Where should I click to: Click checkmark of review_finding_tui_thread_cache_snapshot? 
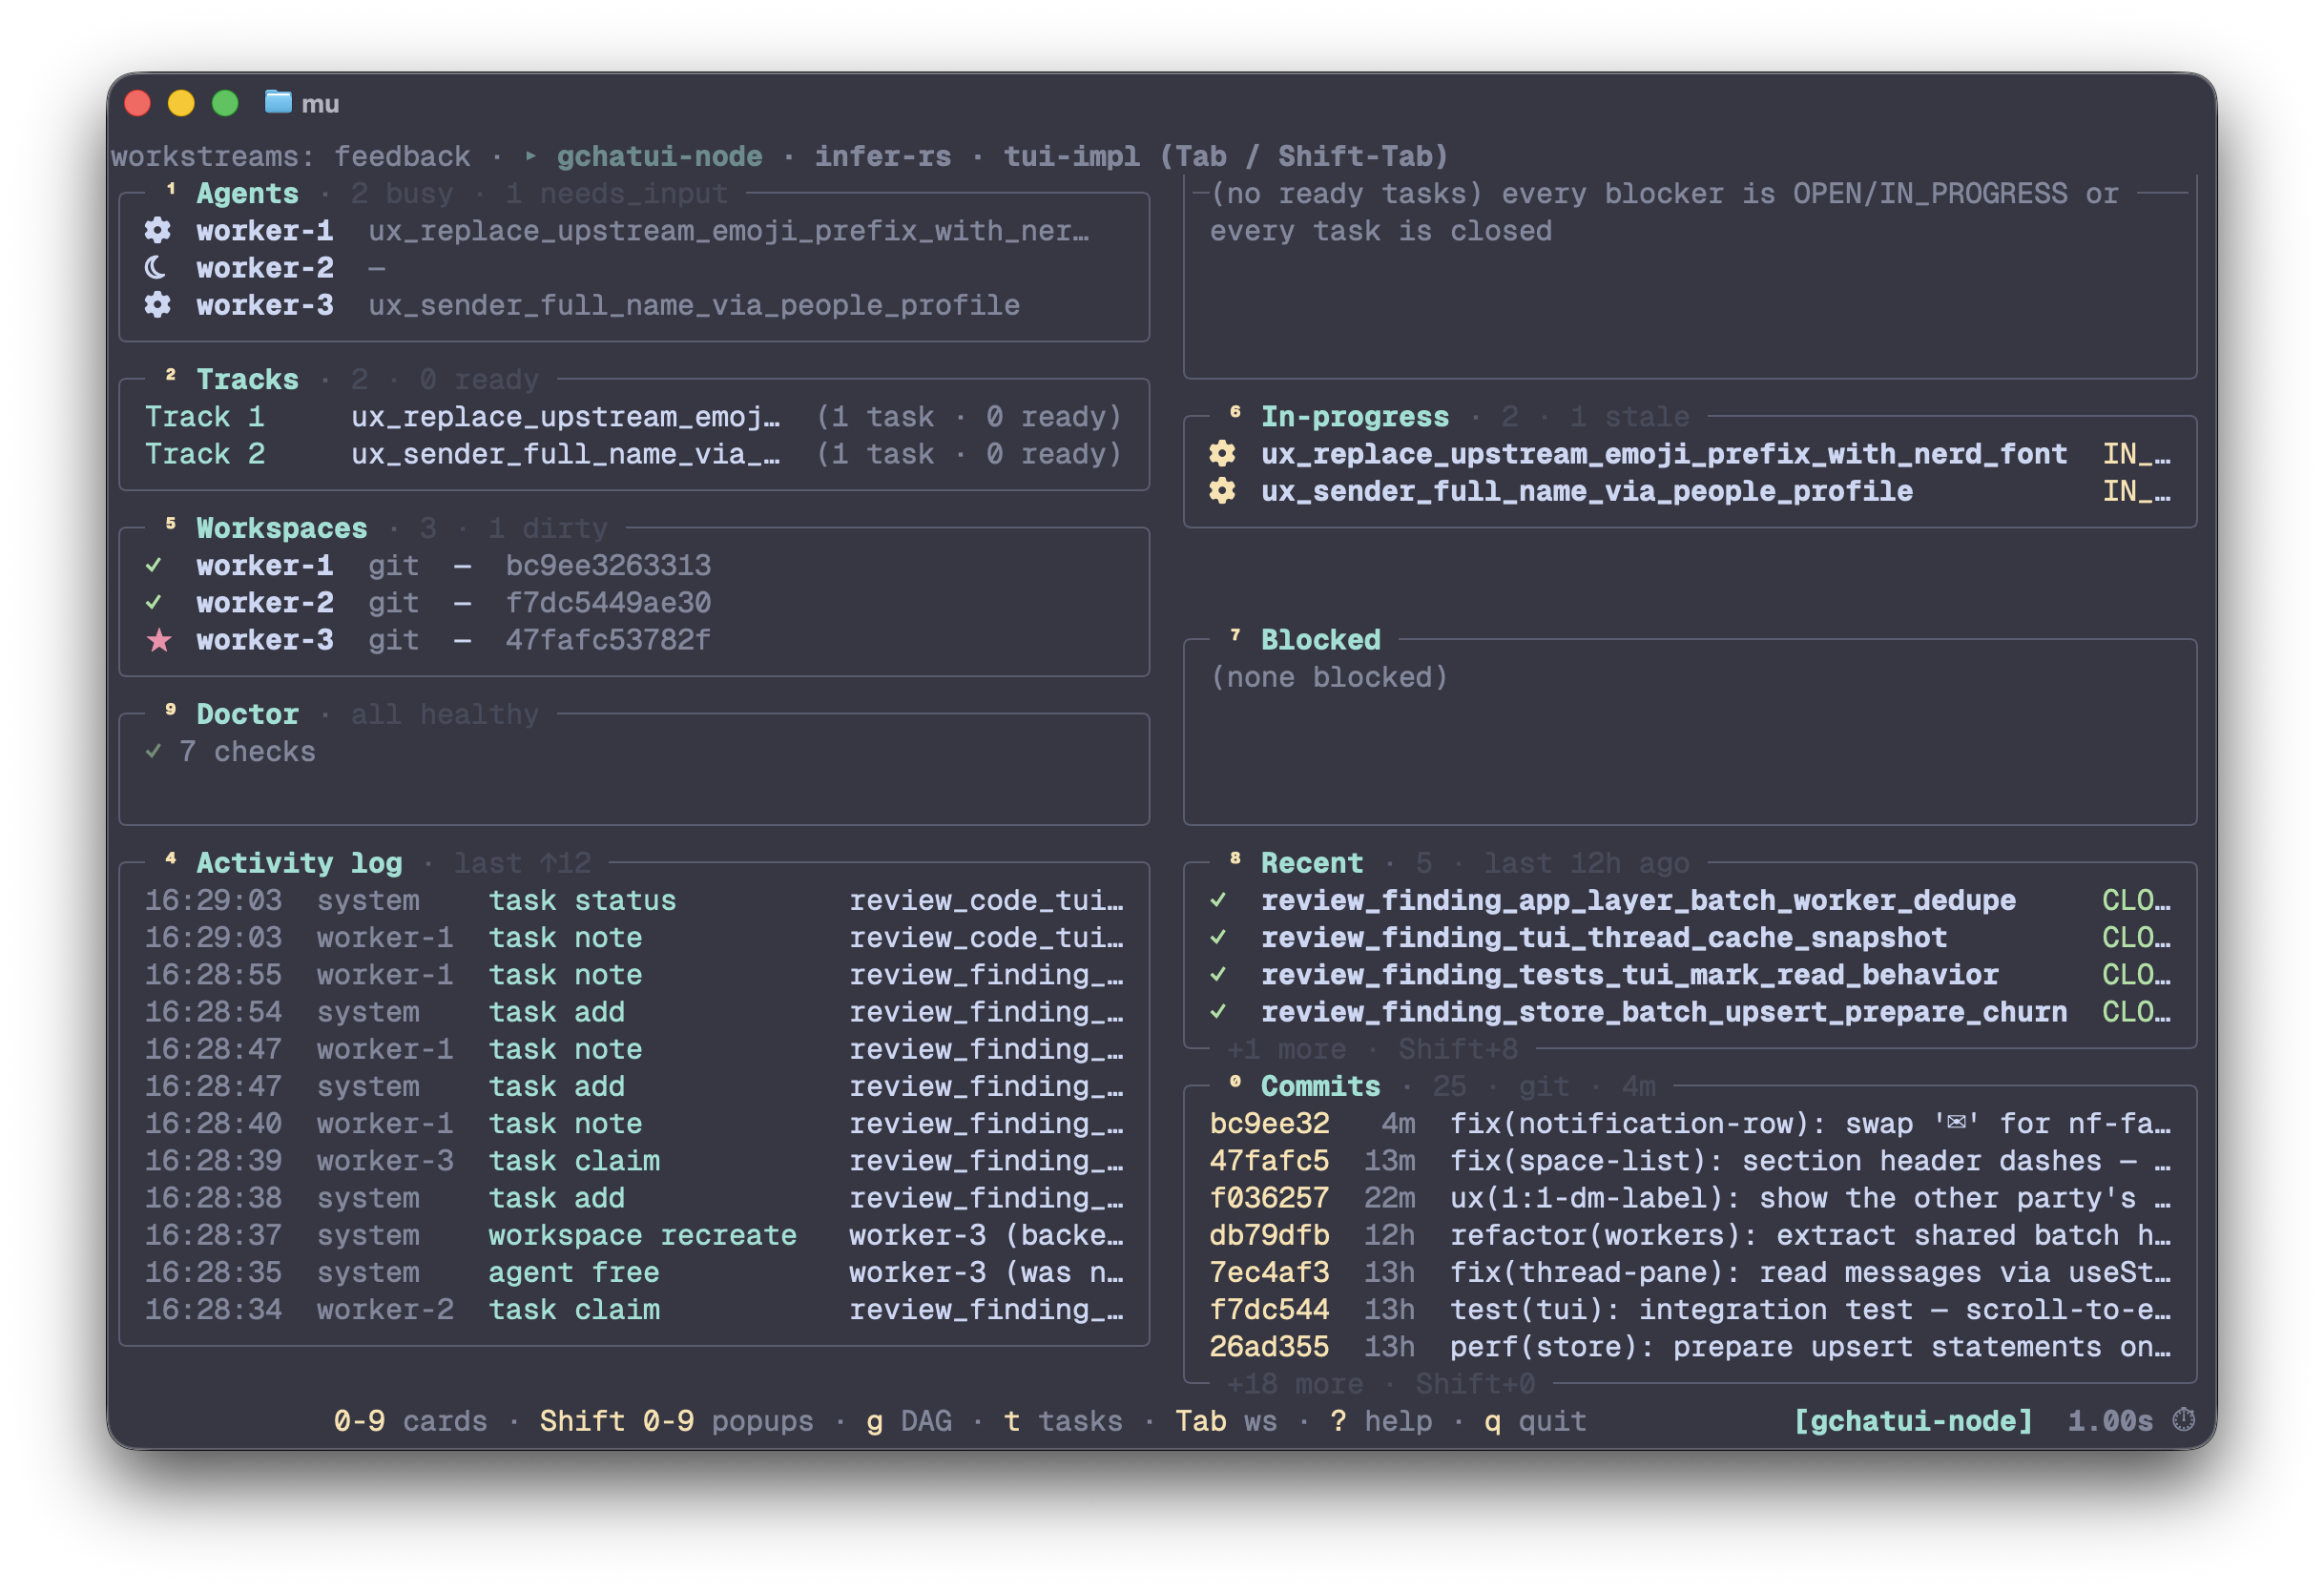pyautogui.click(x=1218, y=938)
